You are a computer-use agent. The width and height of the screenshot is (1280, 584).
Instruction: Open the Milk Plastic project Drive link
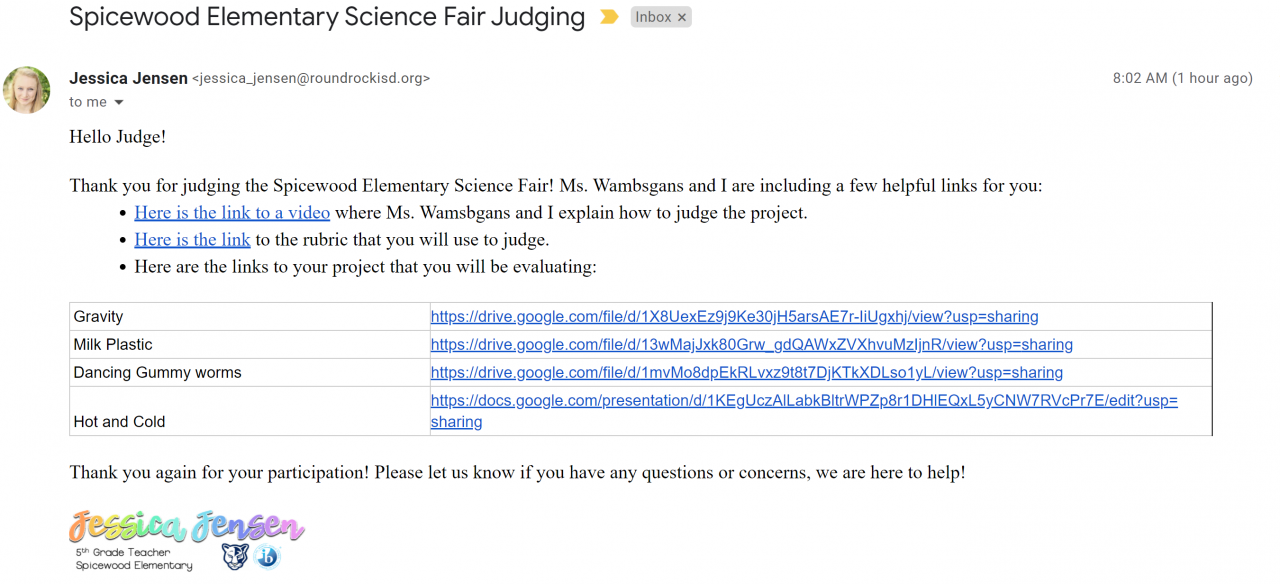[x=751, y=344]
